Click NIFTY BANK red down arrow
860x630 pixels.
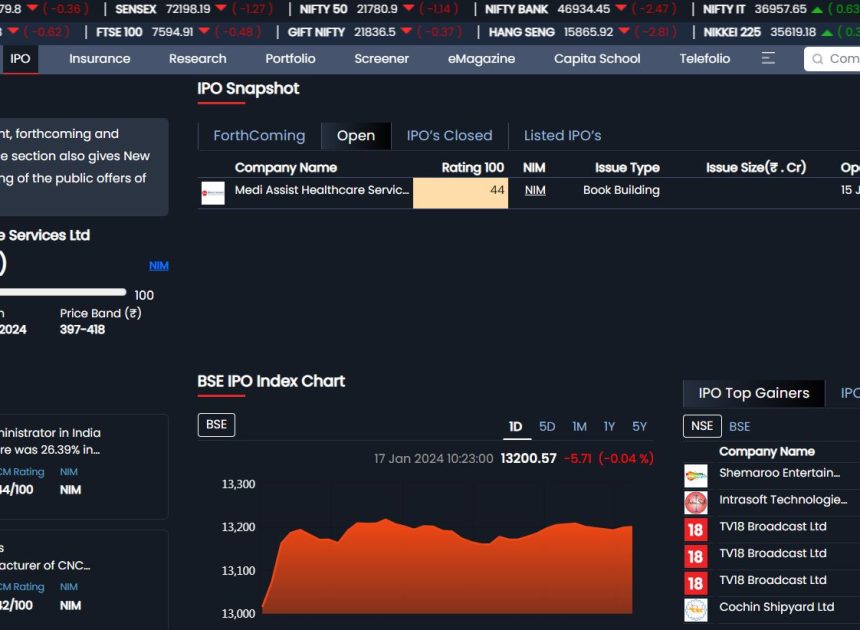pos(621,8)
